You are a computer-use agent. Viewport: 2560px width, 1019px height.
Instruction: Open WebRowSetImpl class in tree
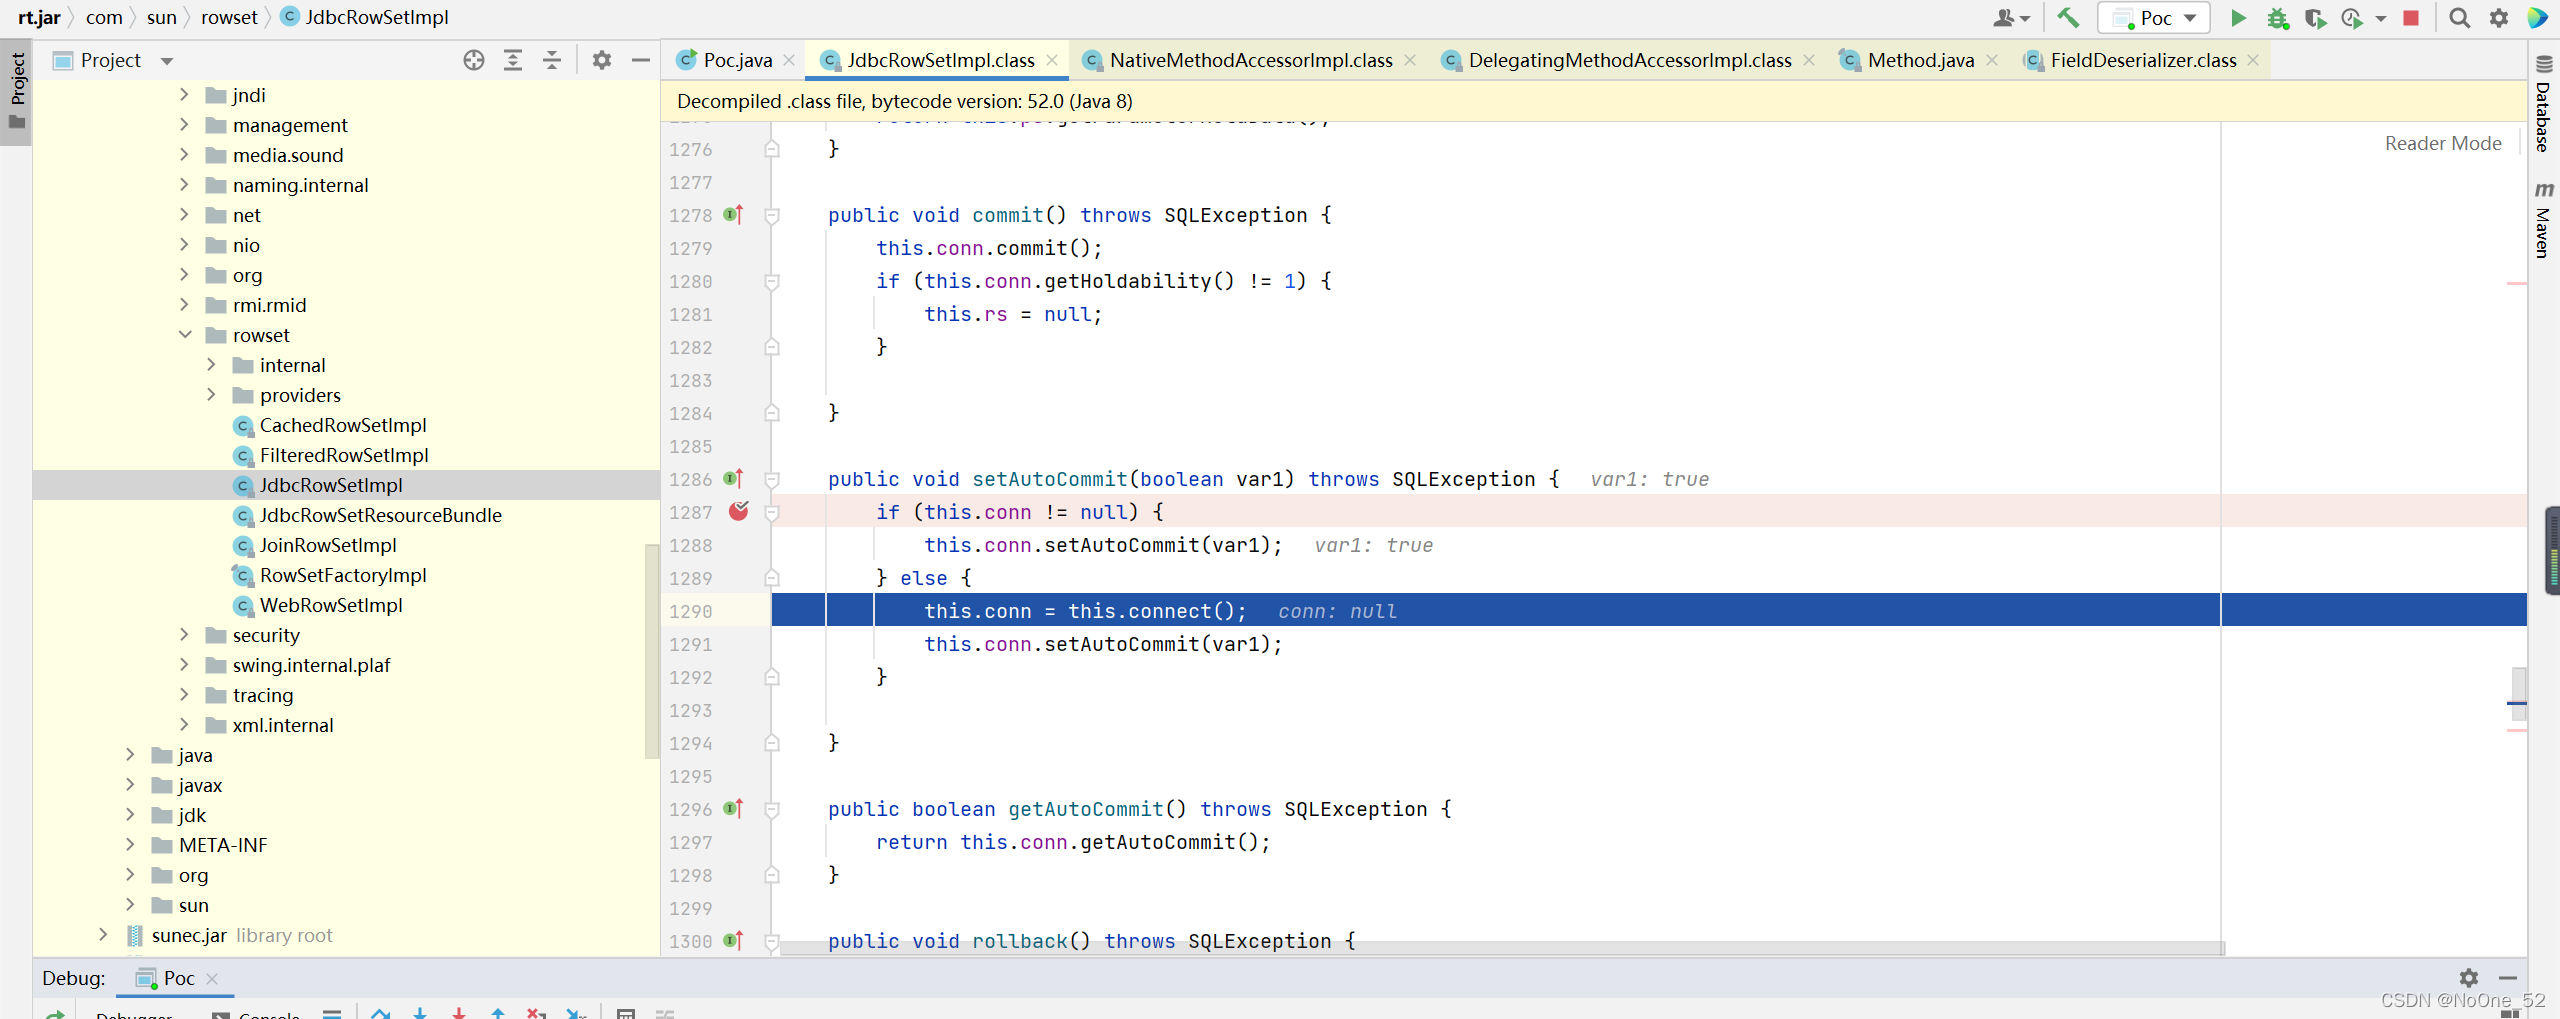(330, 605)
